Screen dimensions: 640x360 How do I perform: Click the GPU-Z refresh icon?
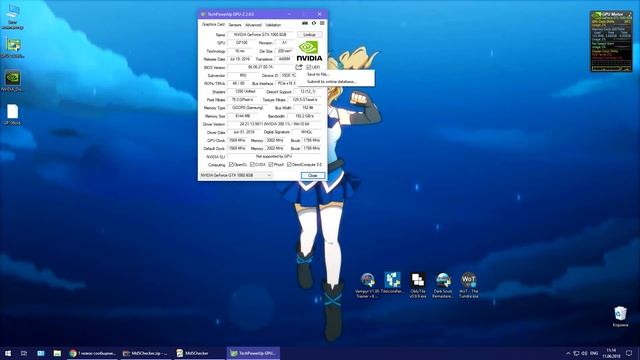[x=314, y=23]
